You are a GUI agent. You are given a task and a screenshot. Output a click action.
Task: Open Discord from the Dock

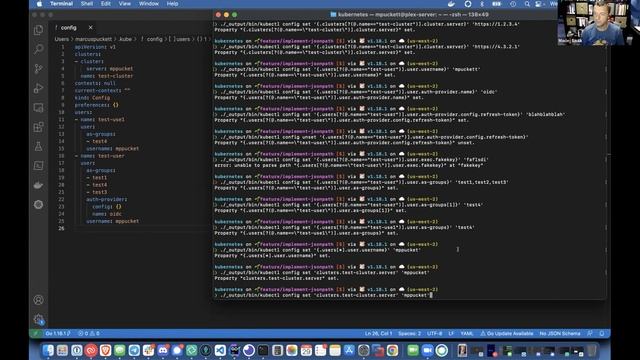click(x=163, y=350)
